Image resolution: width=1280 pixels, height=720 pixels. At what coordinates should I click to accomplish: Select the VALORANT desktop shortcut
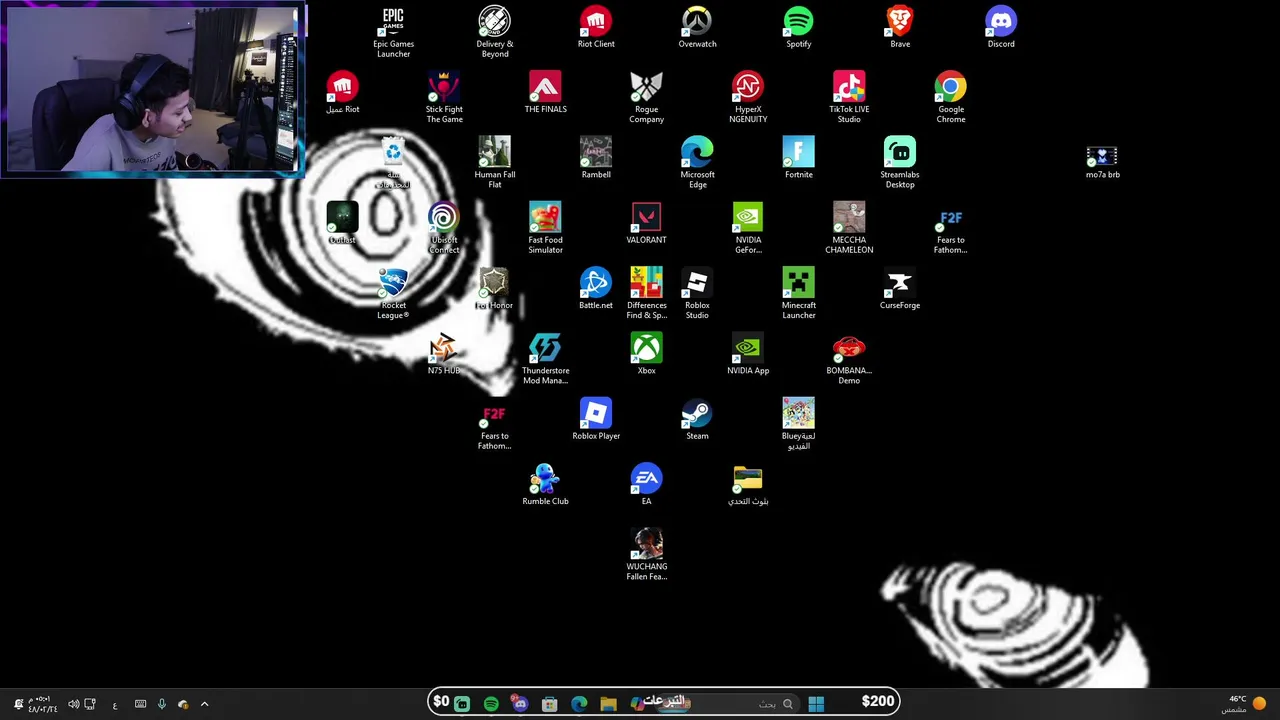point(646,224)
